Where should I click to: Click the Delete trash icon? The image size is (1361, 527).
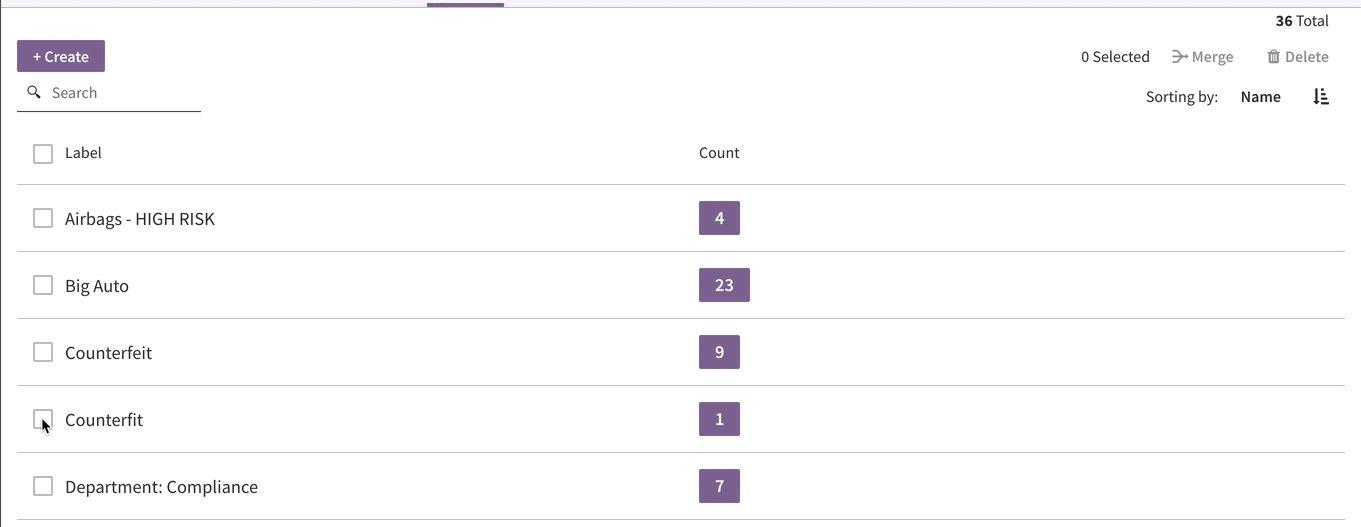1273,57
